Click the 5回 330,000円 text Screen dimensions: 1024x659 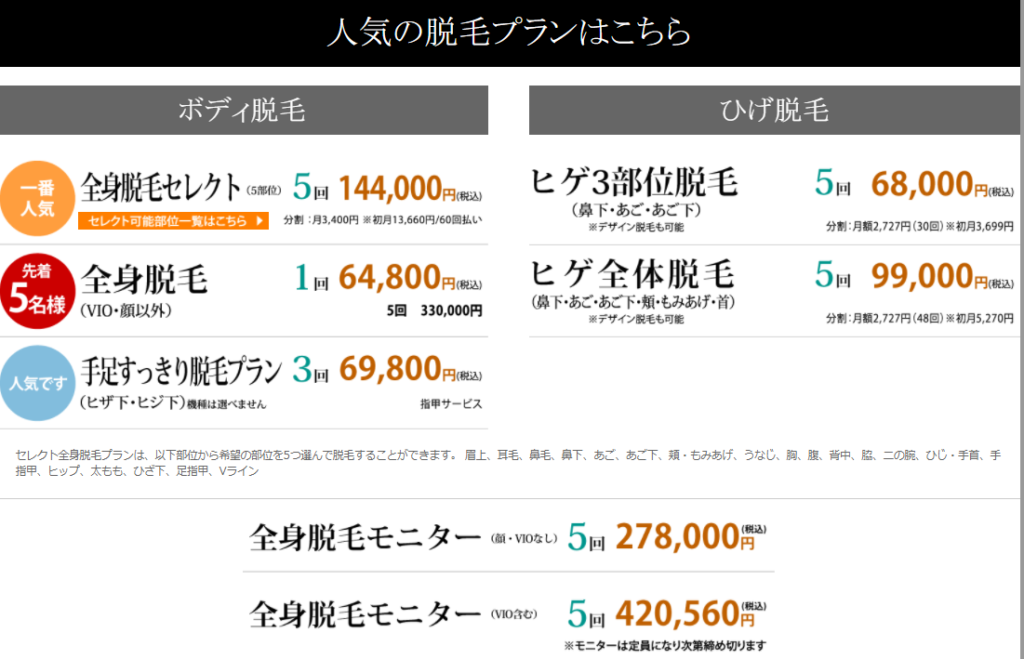[x=434, y=310]
